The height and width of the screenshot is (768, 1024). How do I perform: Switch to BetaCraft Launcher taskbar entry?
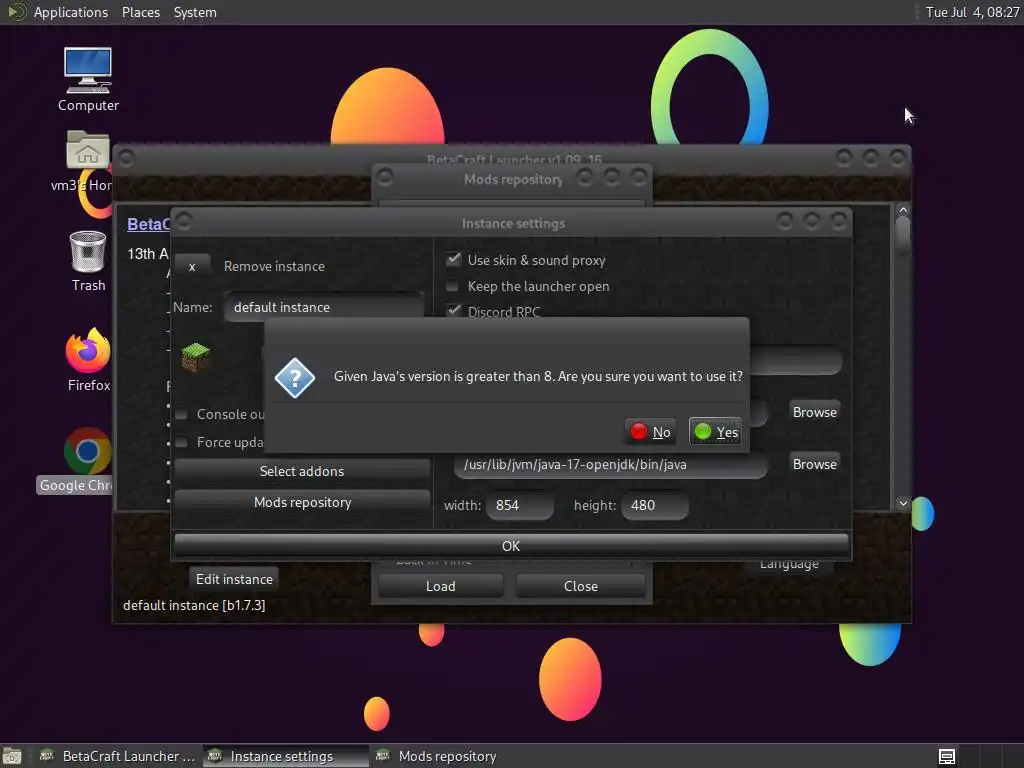pos(118,756)
